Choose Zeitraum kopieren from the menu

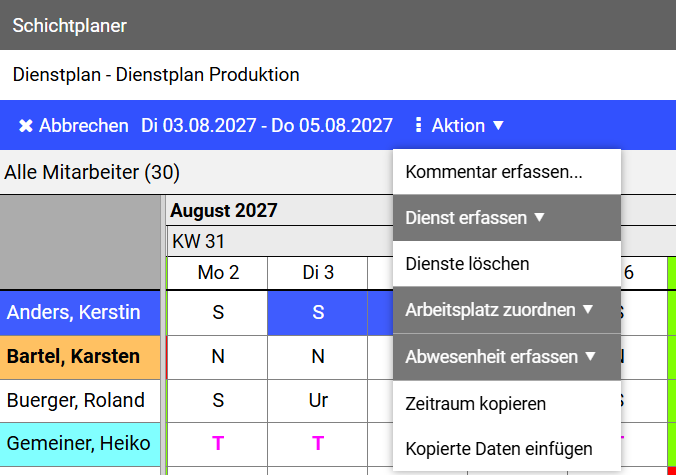[507, 404]
